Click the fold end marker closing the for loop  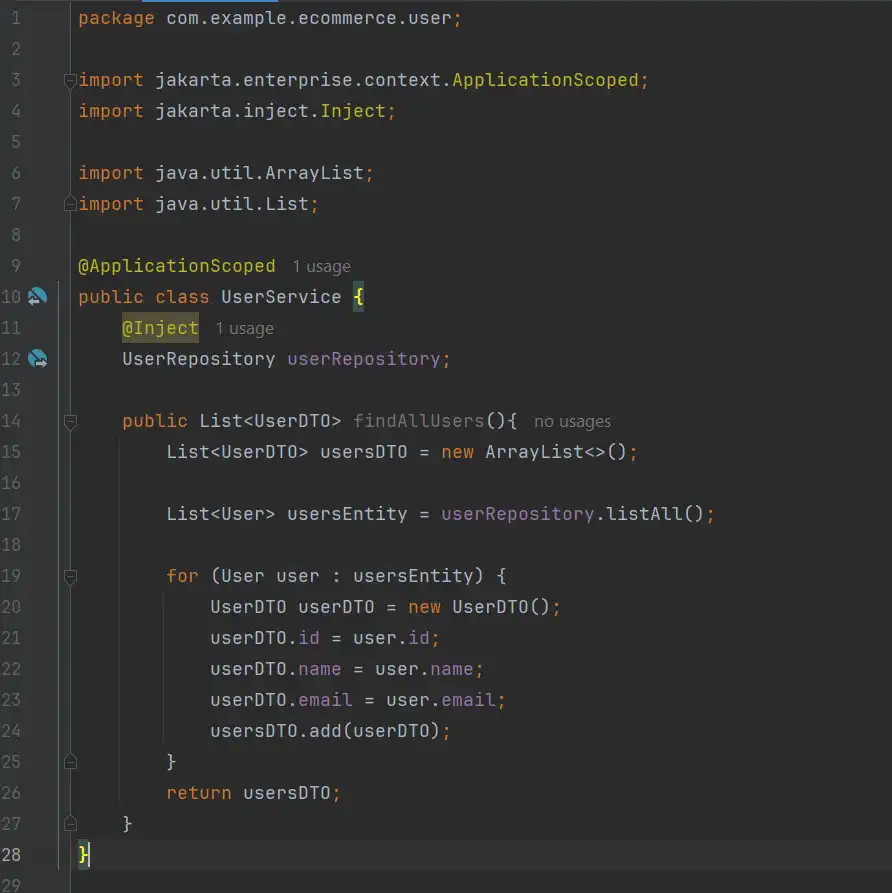pos(70,761)
